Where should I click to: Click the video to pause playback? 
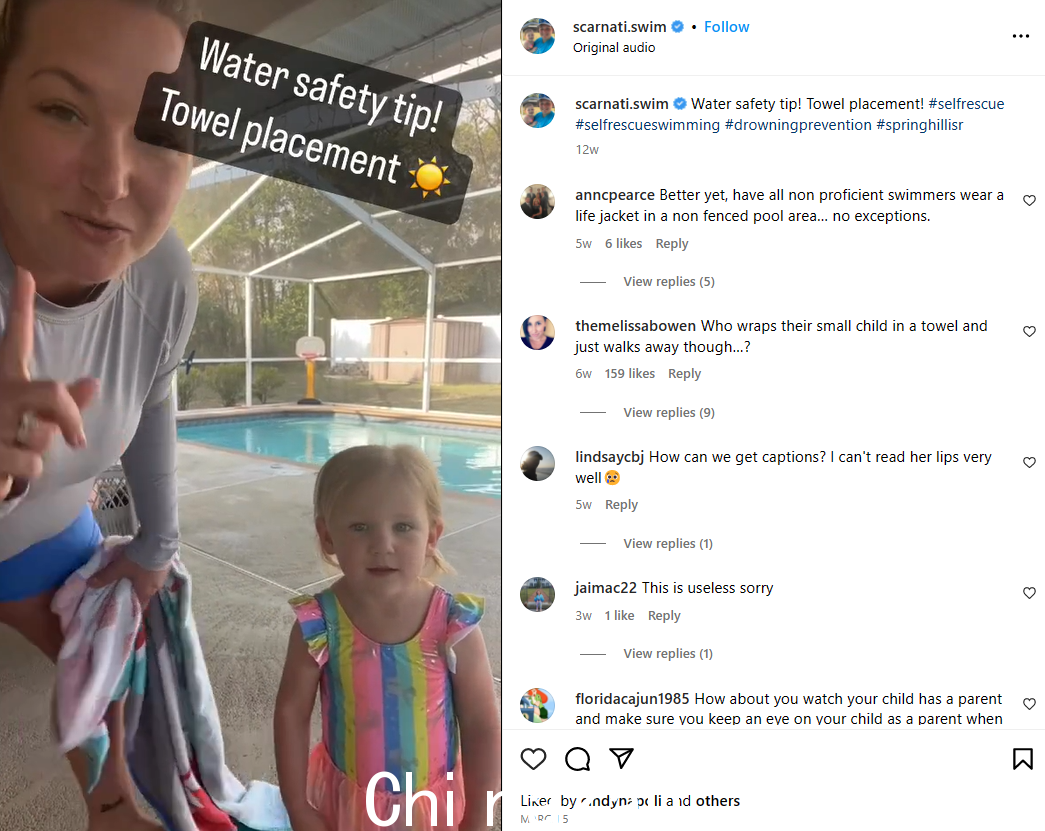(251, 415)
